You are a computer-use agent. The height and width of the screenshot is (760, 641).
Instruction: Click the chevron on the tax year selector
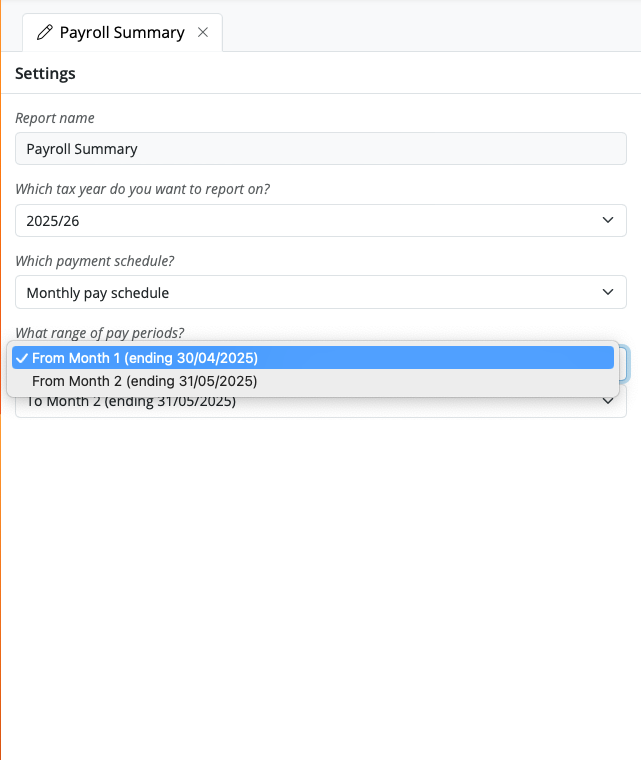tap(608, 220)
